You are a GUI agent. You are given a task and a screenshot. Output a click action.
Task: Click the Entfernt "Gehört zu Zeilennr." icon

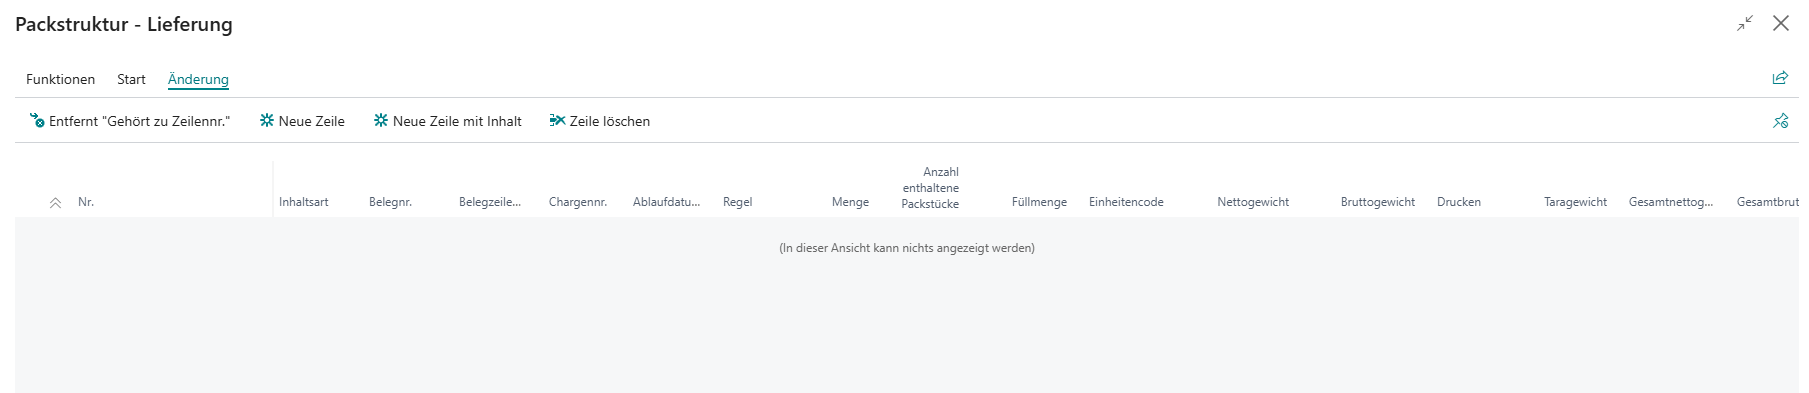point(37,121)
